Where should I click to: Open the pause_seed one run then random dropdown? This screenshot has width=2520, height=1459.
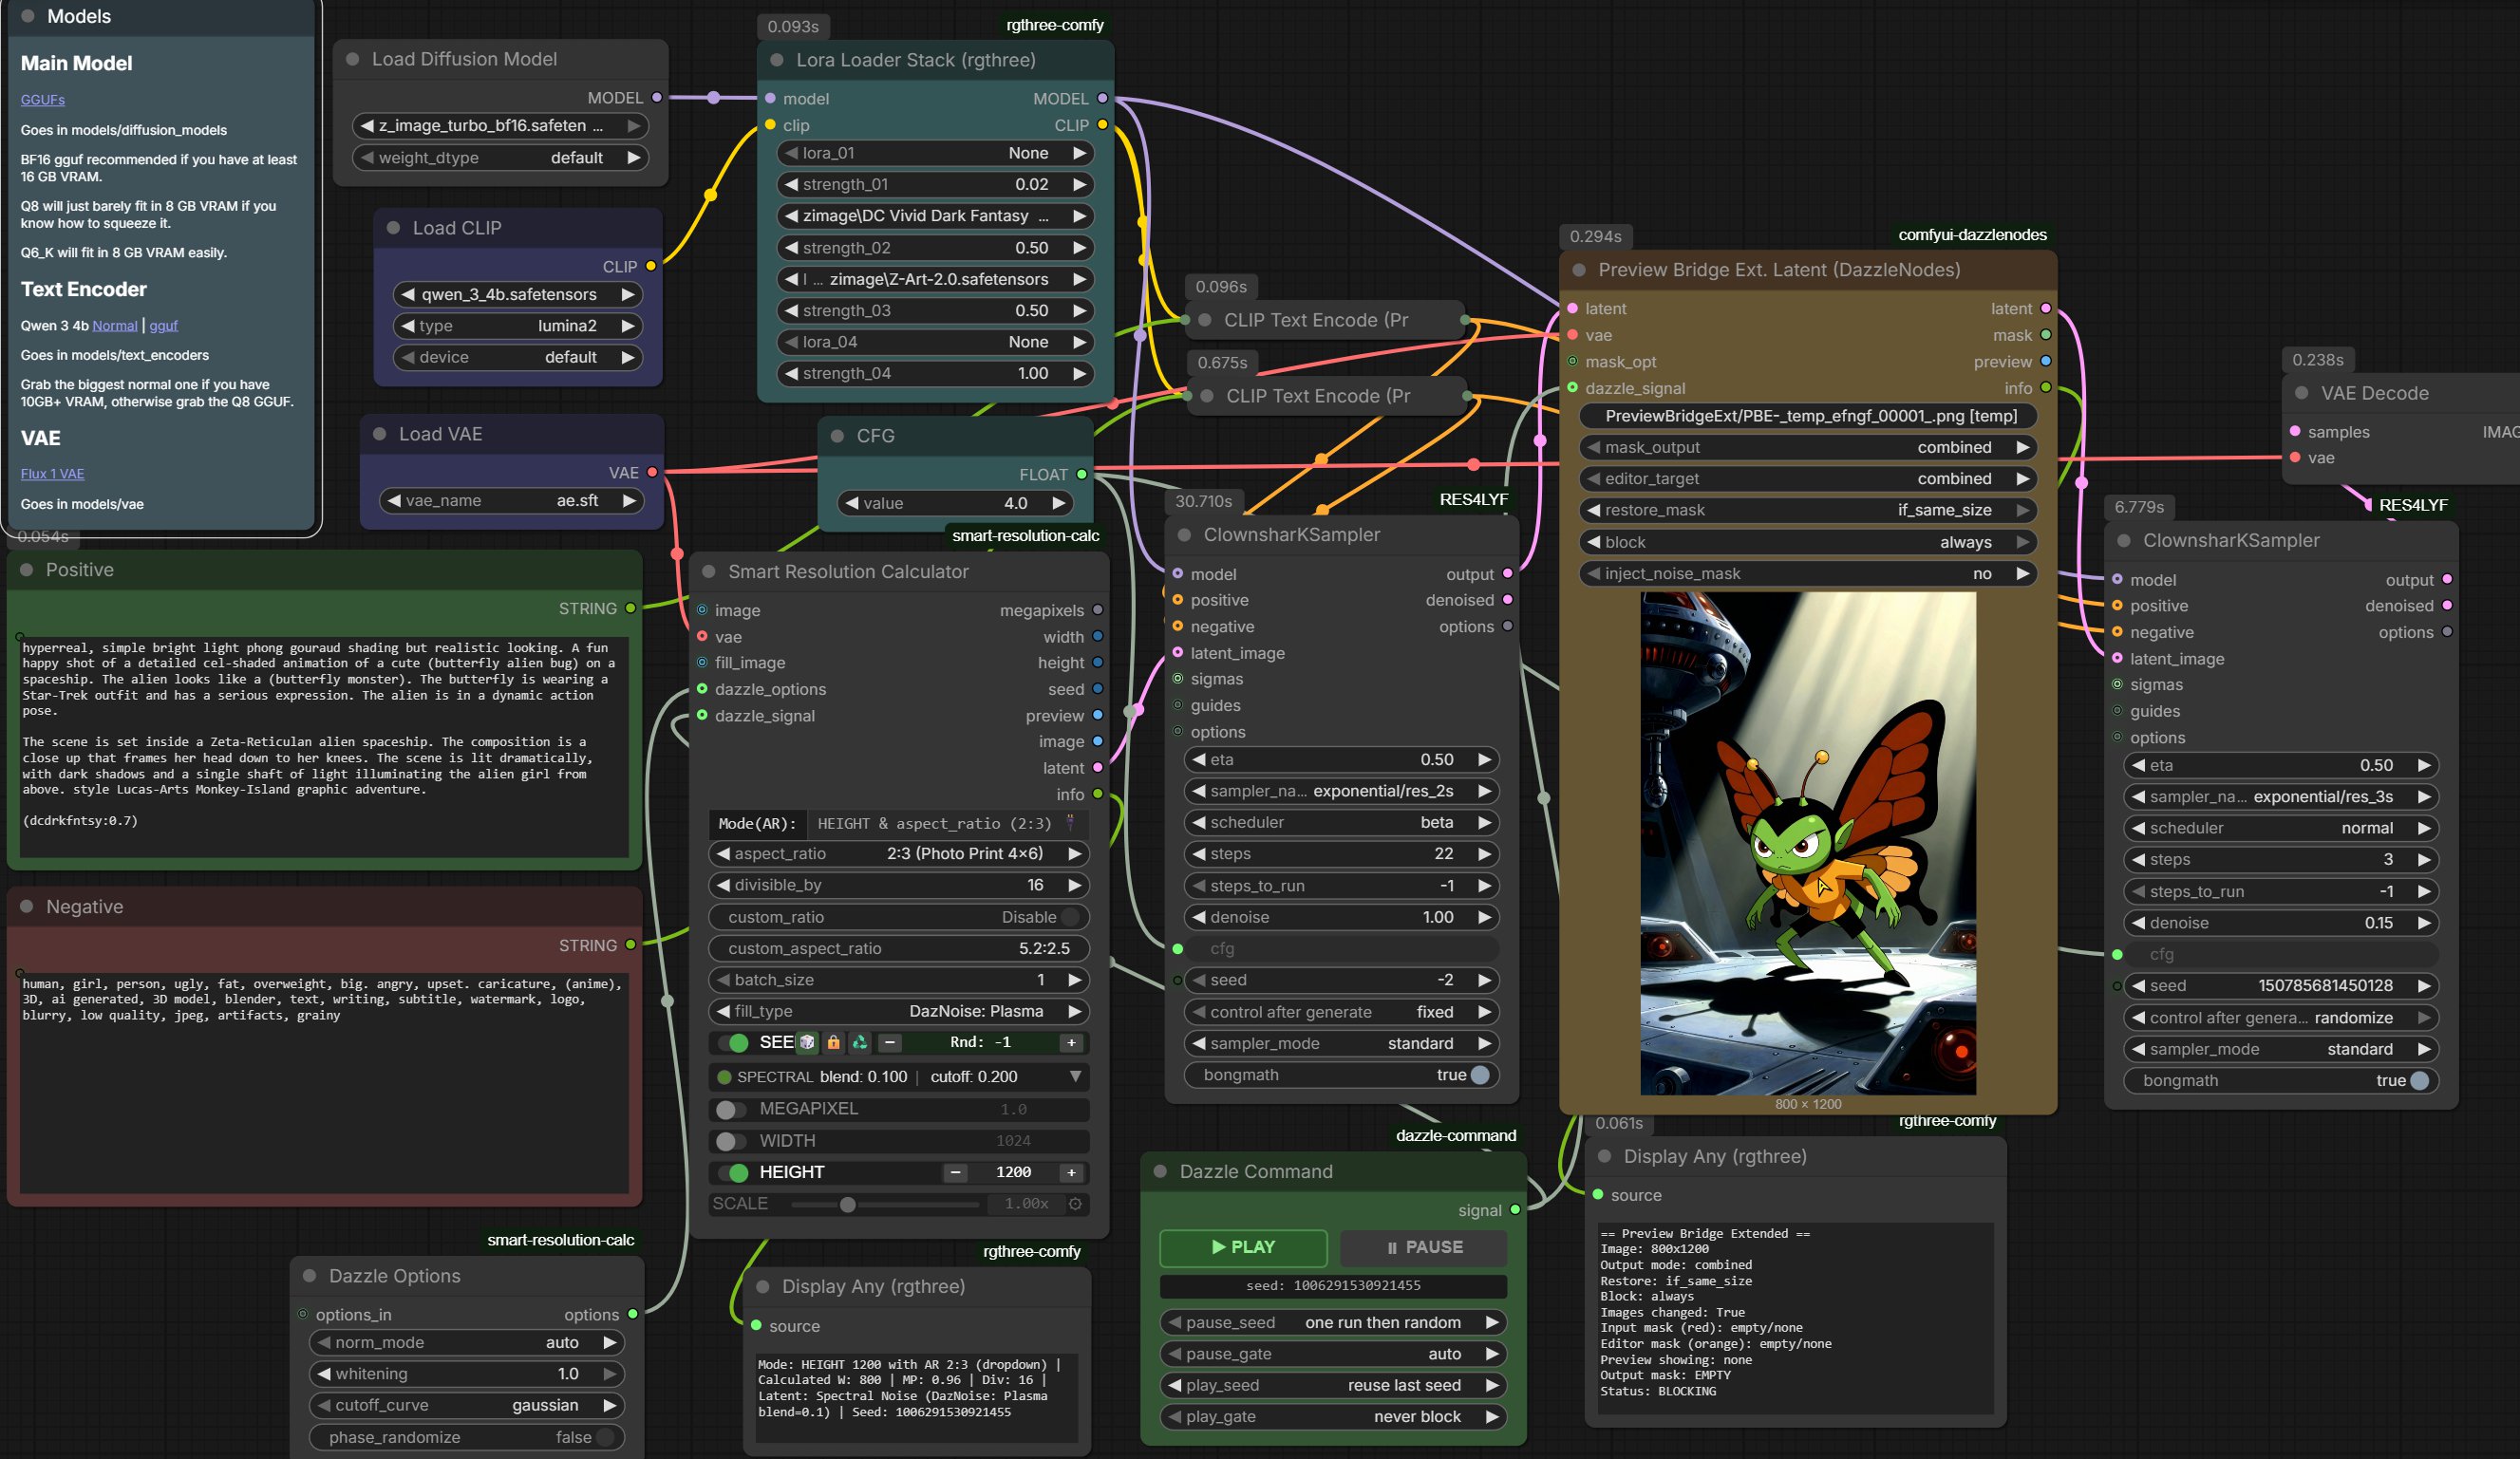coord(1333,1322)
